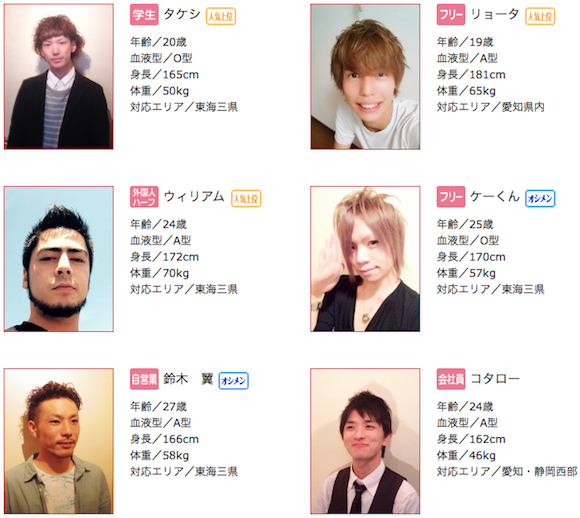Open ケーくん's profile photo
This screenshot has height=518, width=580.
[x=365, y=259]
